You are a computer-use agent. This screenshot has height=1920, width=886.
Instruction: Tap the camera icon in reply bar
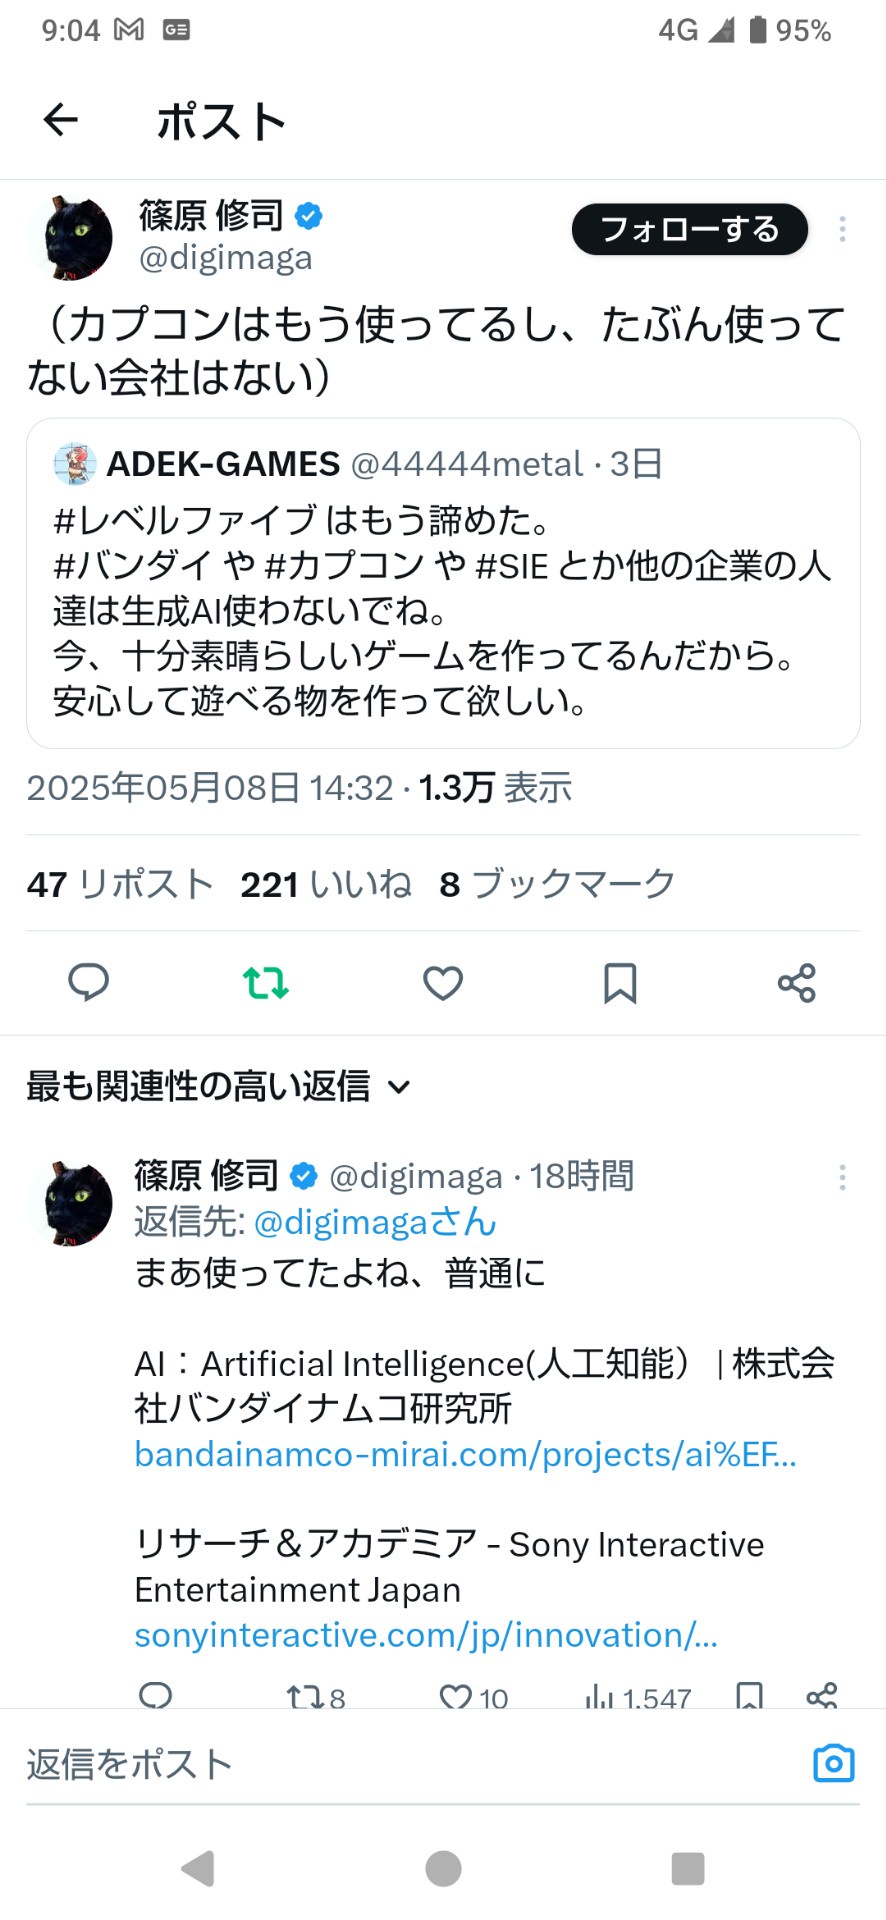[x=833, y=1763]
